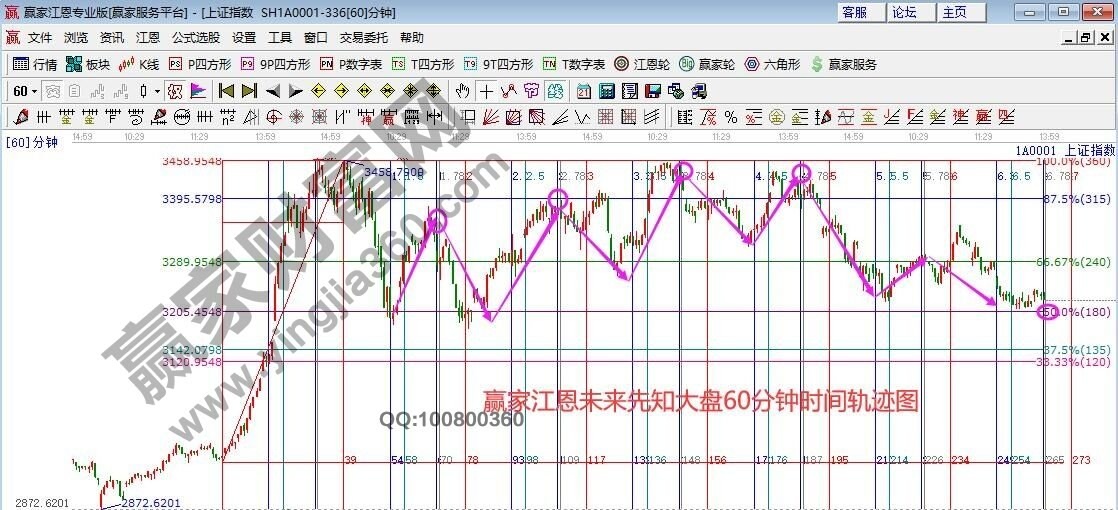
Task: Jump to first bar with skip-back arrow
Action: [226, 91]
